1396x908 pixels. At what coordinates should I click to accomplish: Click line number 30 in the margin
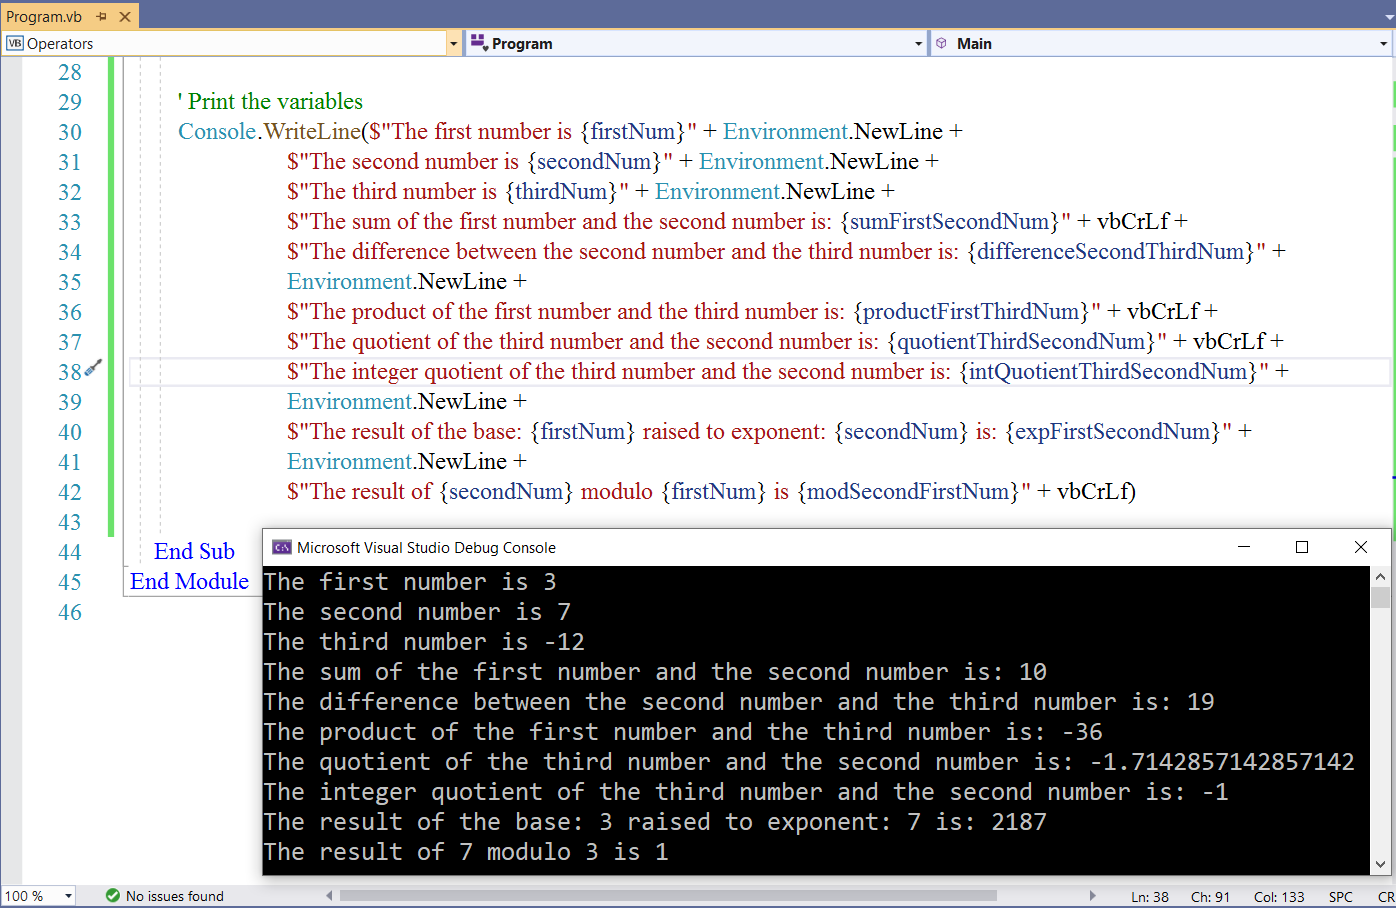coord(70,132)
